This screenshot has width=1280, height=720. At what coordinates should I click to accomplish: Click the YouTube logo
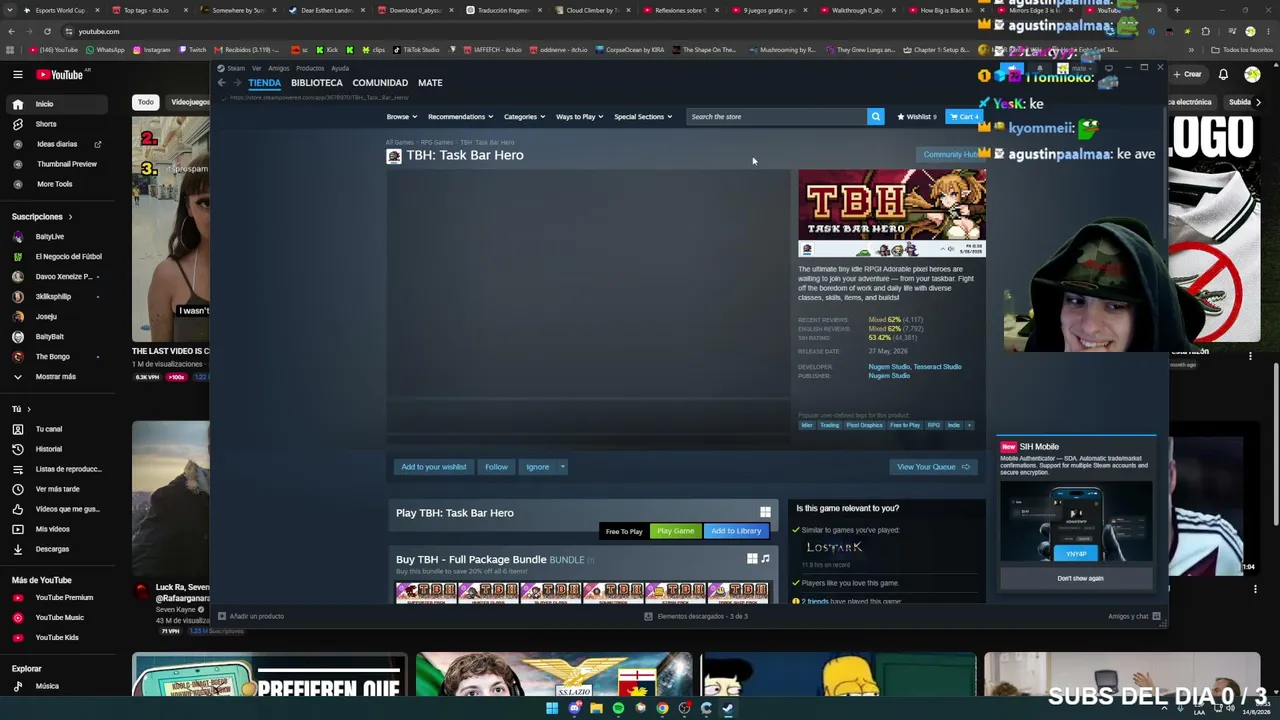pyautogui.click(x=60, y=74)
